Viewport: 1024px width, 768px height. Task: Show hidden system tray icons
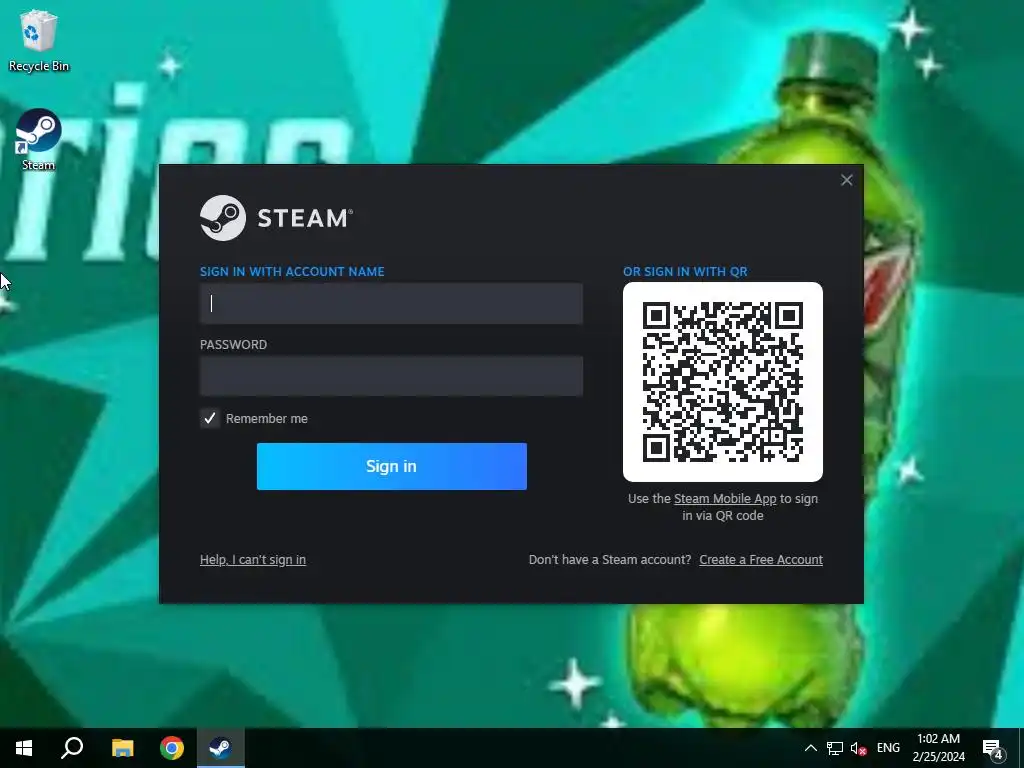pos(810,748)
